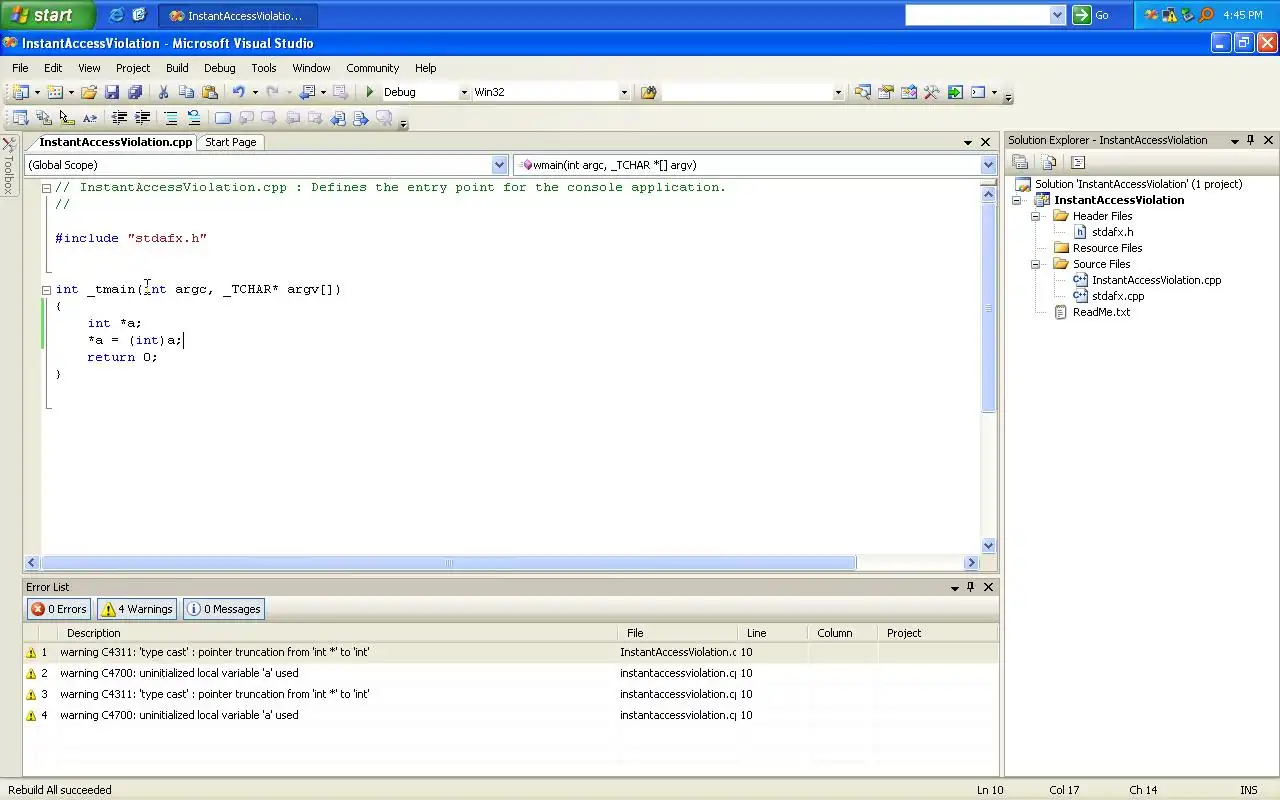Sort errors by the Description column
1280x800 pixels.
tap(340, 633)
